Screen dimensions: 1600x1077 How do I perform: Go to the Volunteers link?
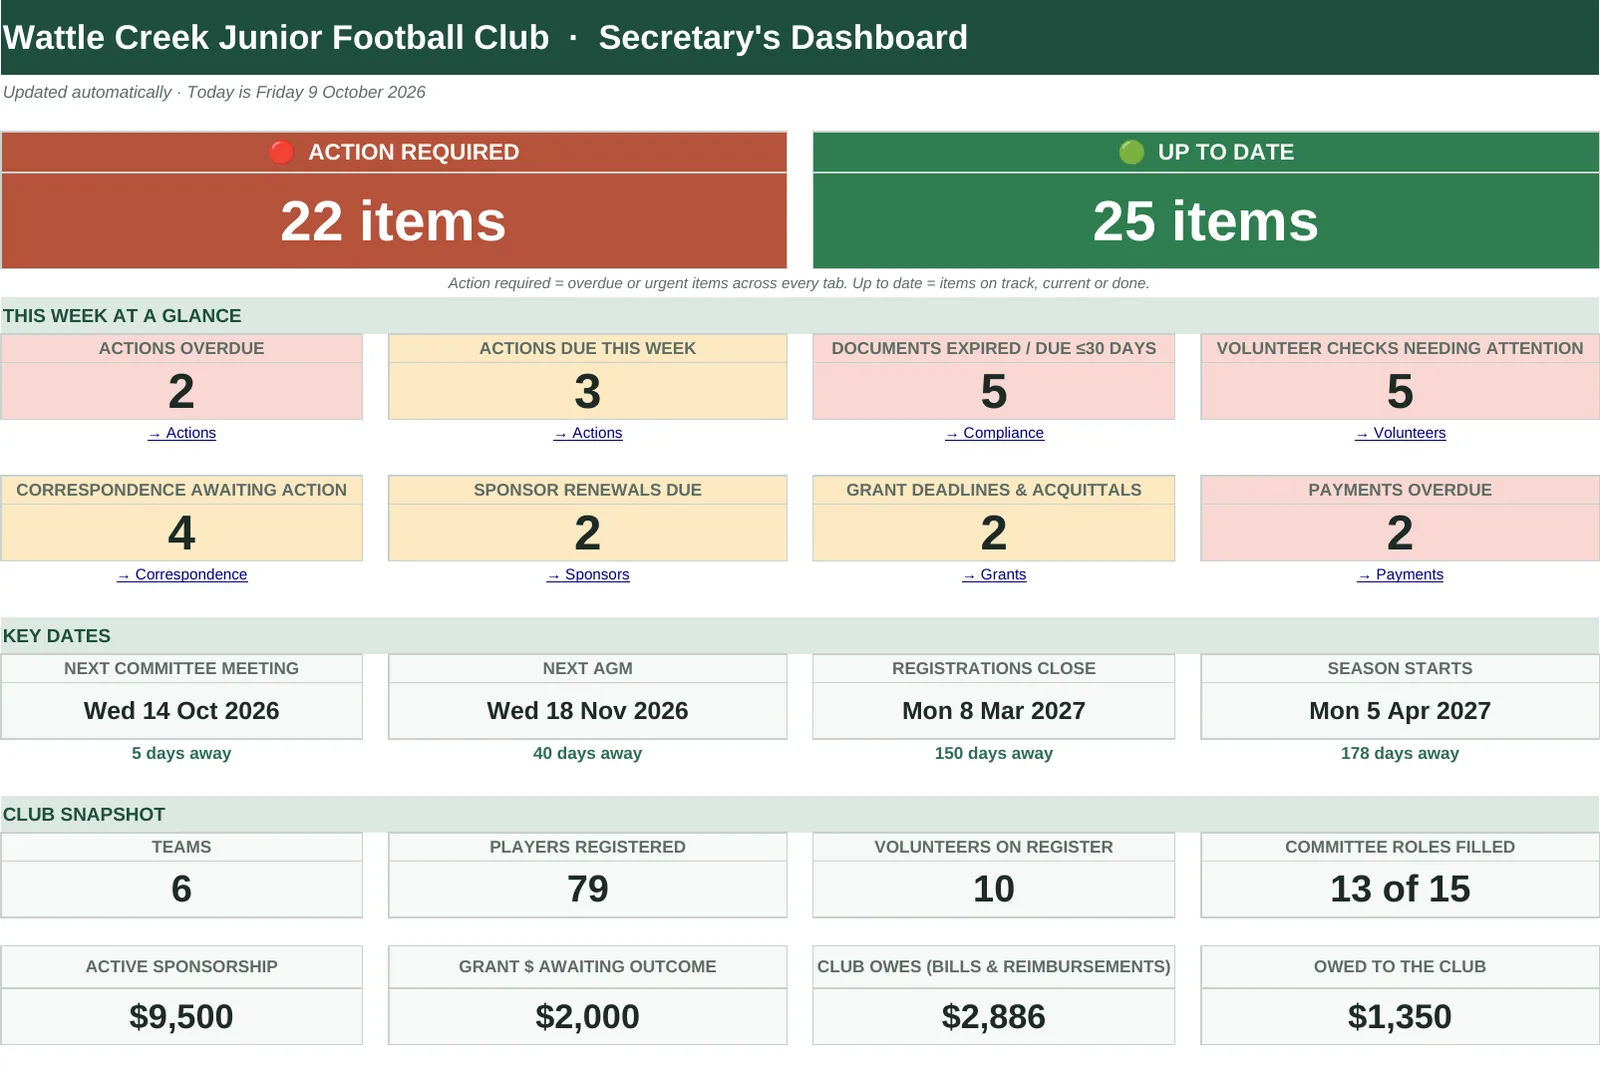(1400, 433)
